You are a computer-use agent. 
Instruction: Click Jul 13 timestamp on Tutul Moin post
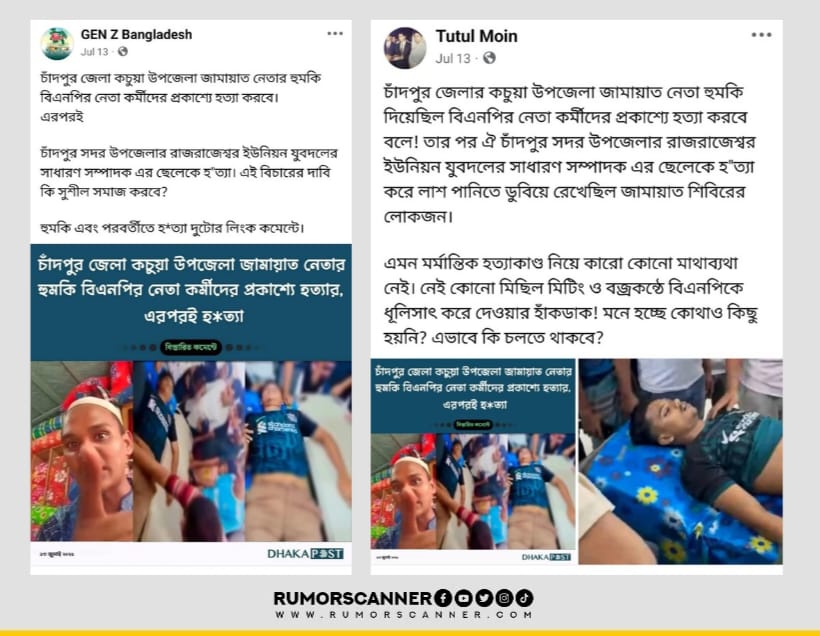click(453, 58)
